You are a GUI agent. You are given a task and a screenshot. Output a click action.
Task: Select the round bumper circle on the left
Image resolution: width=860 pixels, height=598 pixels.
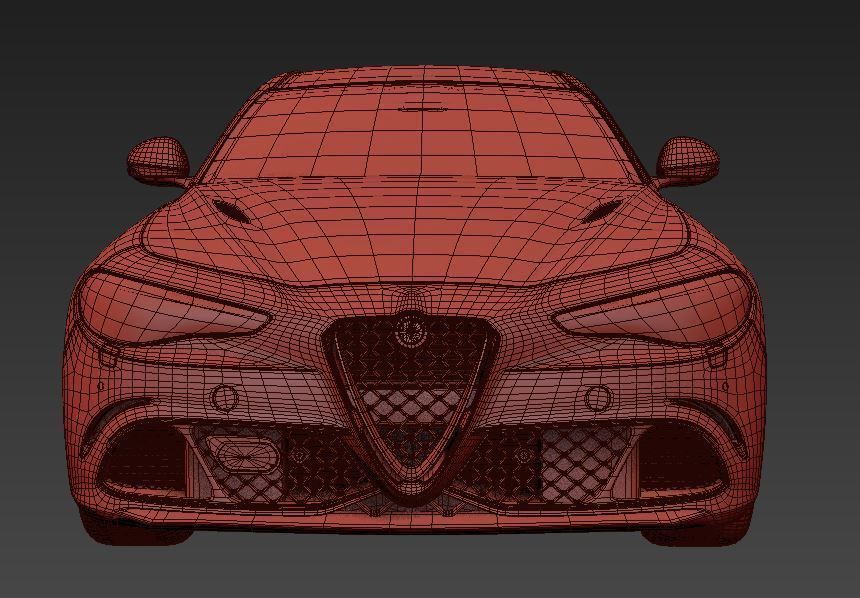224,399
